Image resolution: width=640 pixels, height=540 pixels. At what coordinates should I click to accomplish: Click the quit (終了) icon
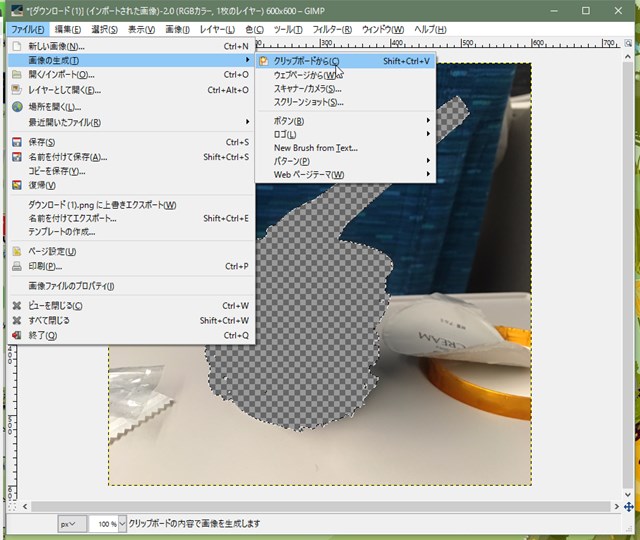[x=17, y=335]
